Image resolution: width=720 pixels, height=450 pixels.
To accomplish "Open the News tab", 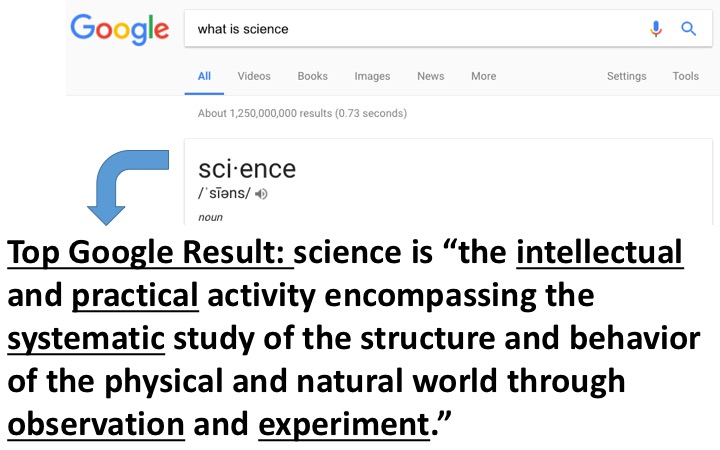I will (x=430, y=76).
